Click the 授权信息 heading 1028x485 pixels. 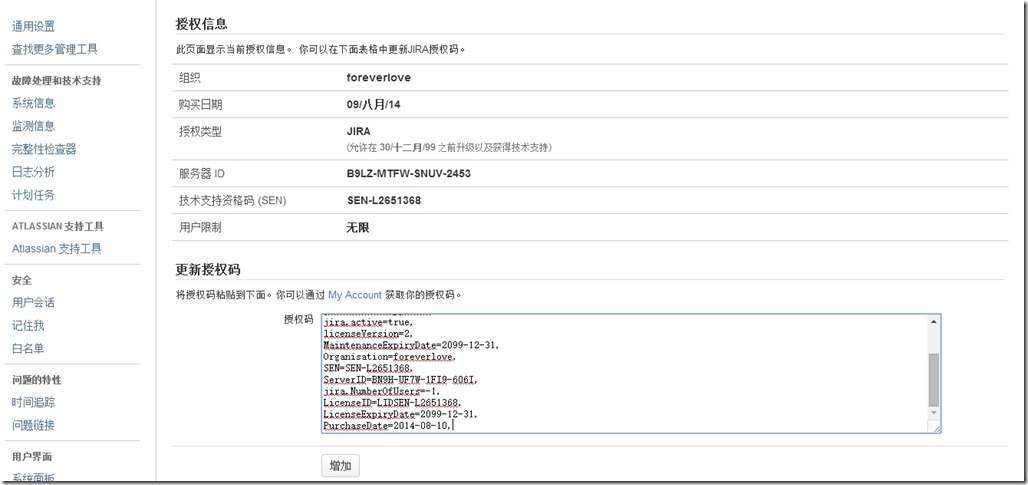(202, 24)
